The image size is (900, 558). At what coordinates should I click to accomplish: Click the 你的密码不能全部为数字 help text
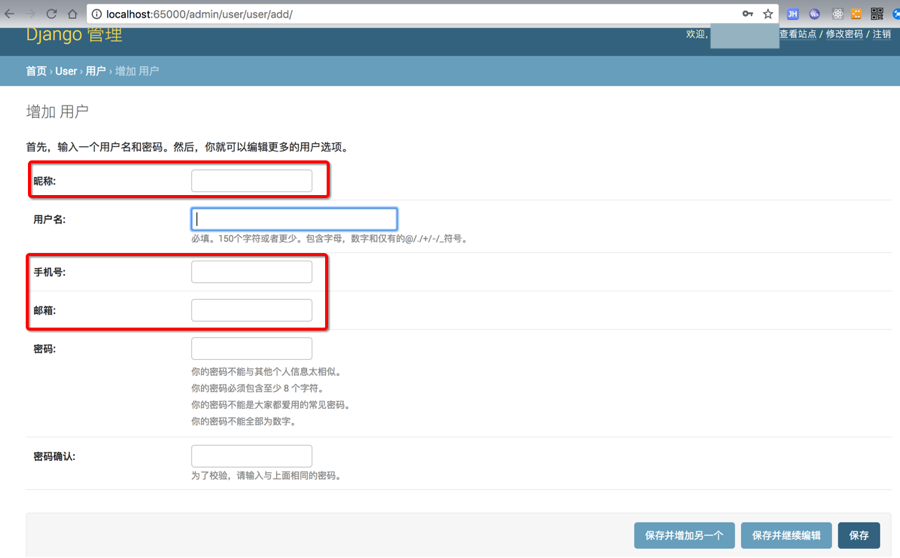[245, 421]
